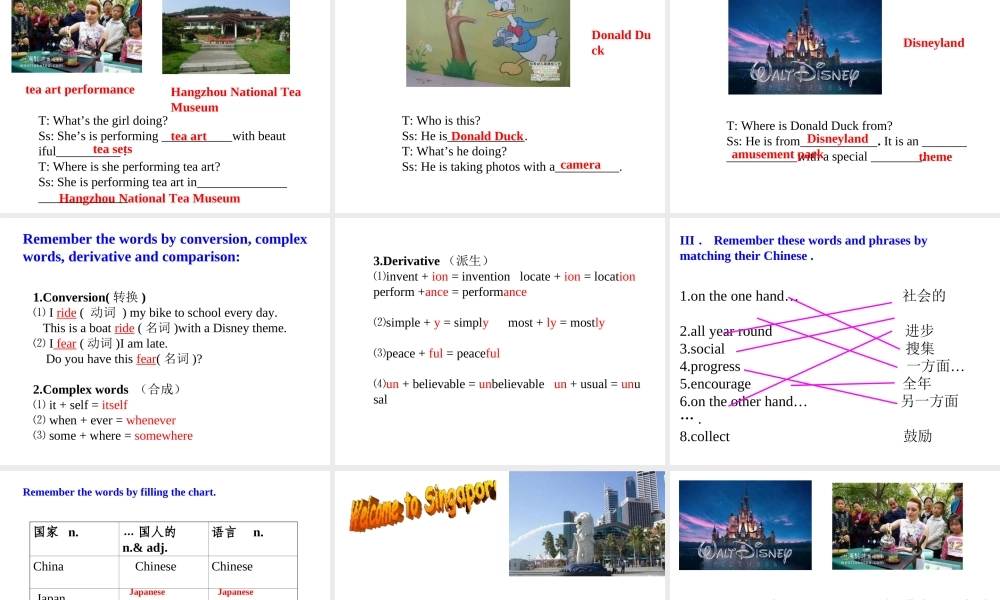Click the red word 'whenever'
This screenshot has width=1000, height=600.
click(151, 420)
